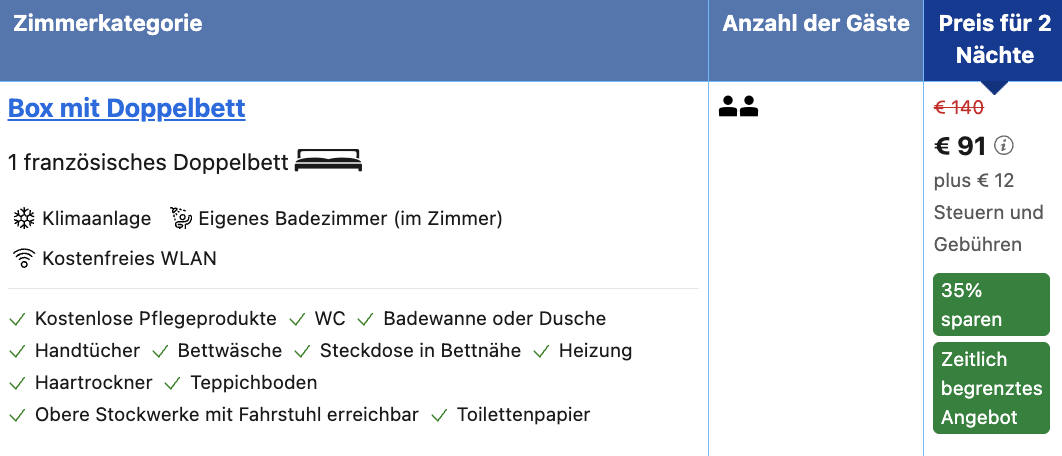Image resolution: width=1062 pixels, height=456 pixels.
Task: Click the Badewanne oder Dusche amenity text
Action: click(x=494, y=318)
